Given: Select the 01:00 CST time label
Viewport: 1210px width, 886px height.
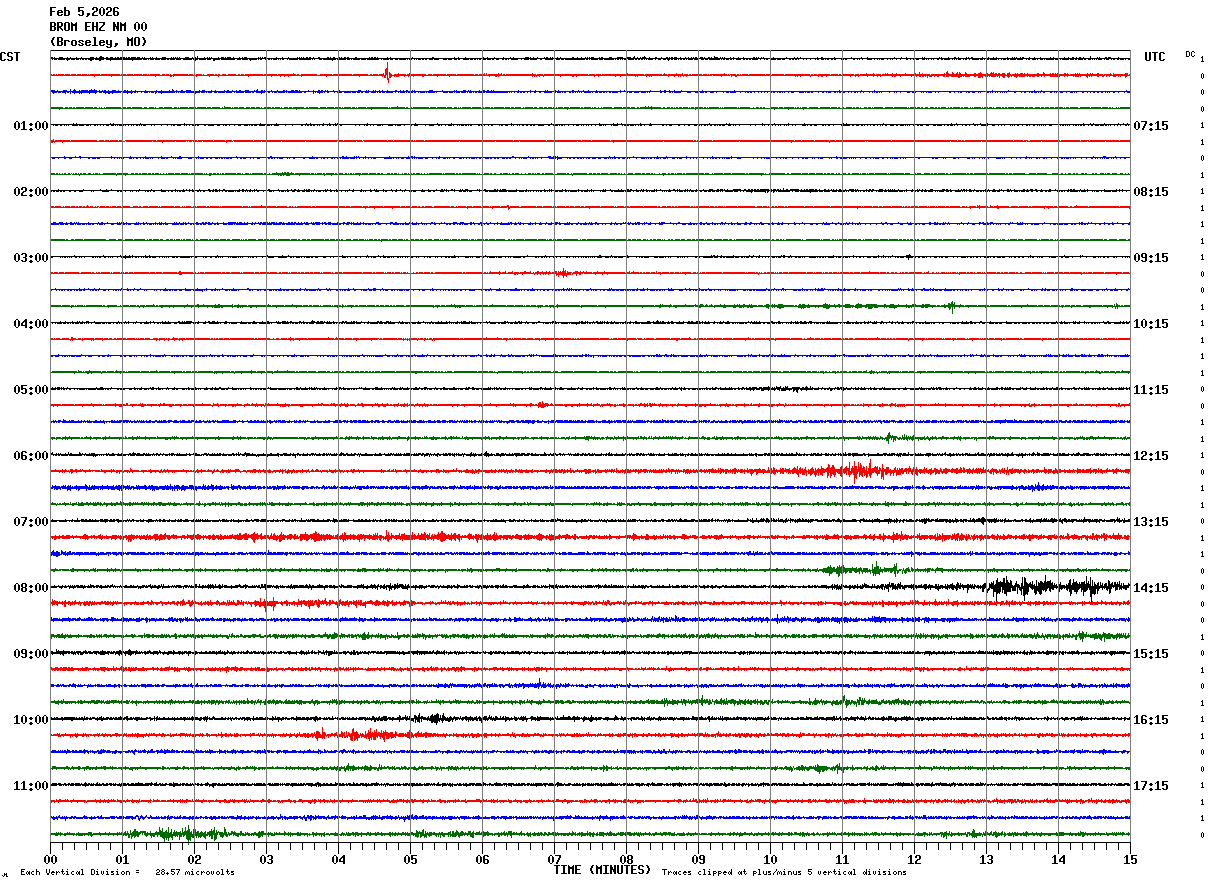Looking at the screenshot, I should coord(31,126).
